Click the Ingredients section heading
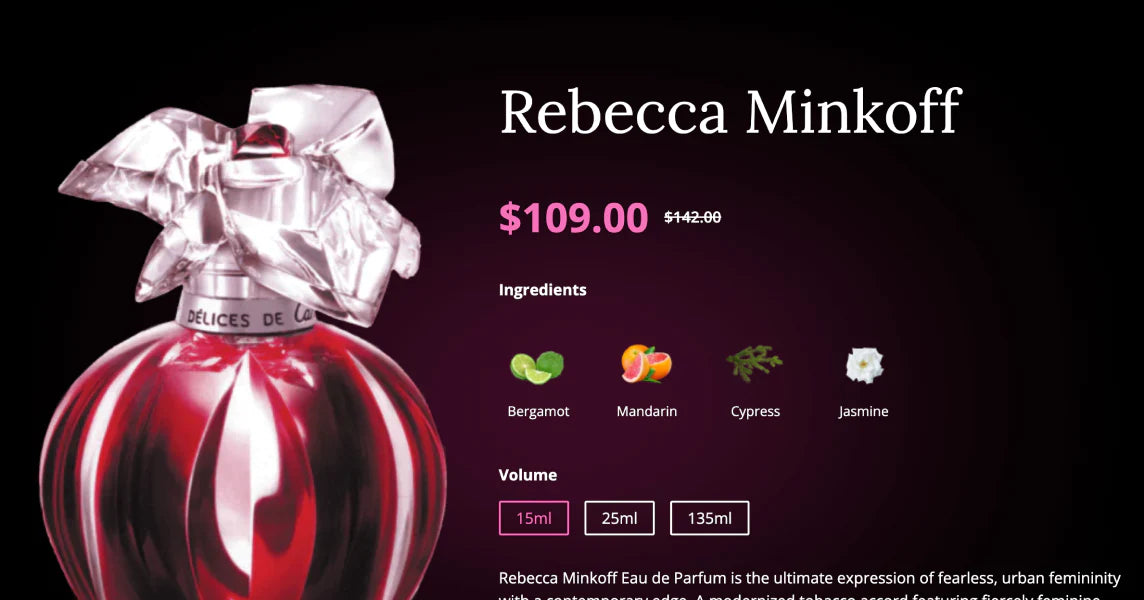1144x600 pixels. 542,290
